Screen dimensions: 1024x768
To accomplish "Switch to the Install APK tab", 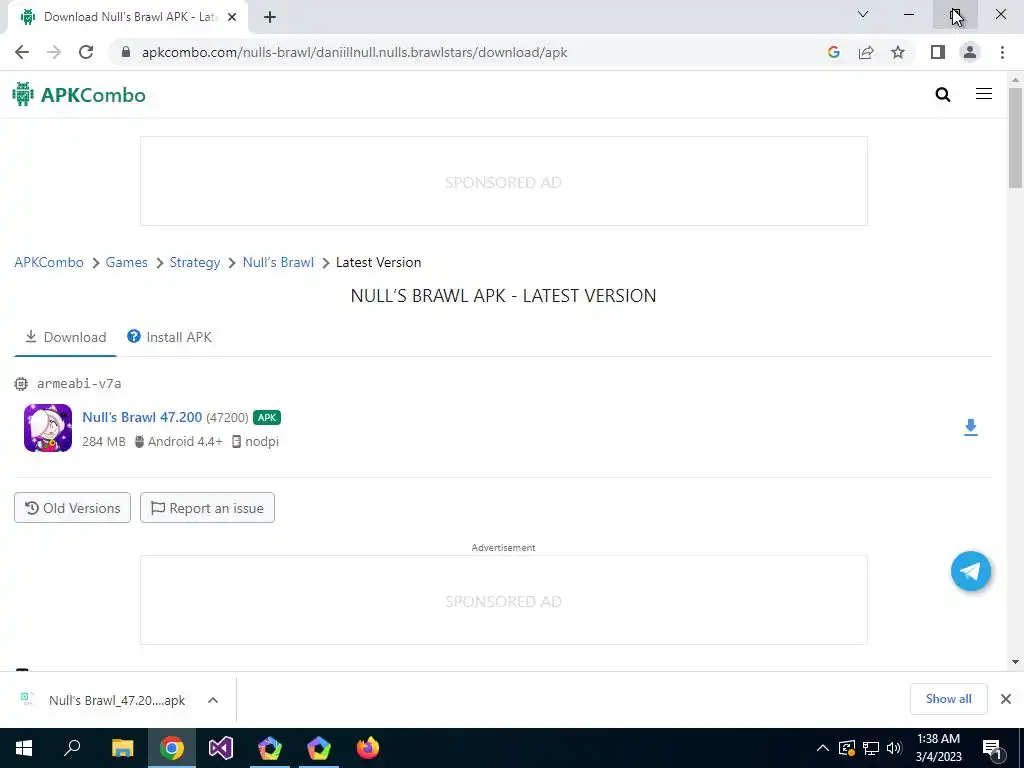I will pos(169,337).
